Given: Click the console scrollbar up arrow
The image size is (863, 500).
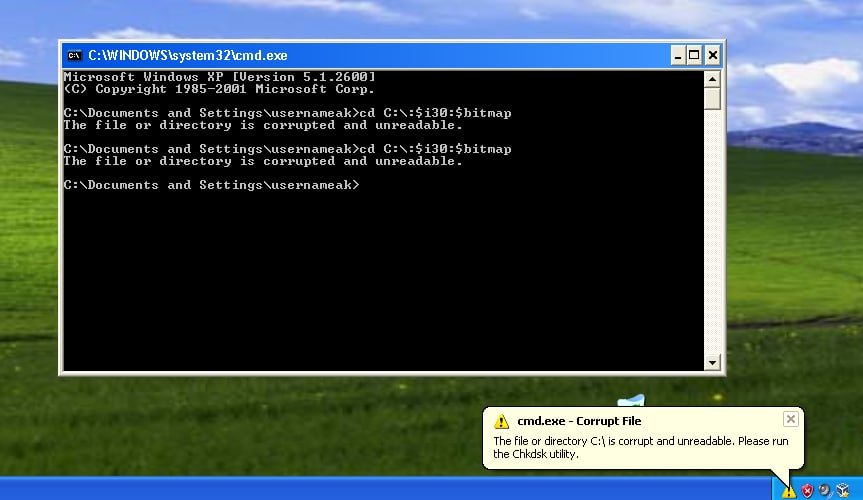Looking at the screenshot, I should pos(712,79).
